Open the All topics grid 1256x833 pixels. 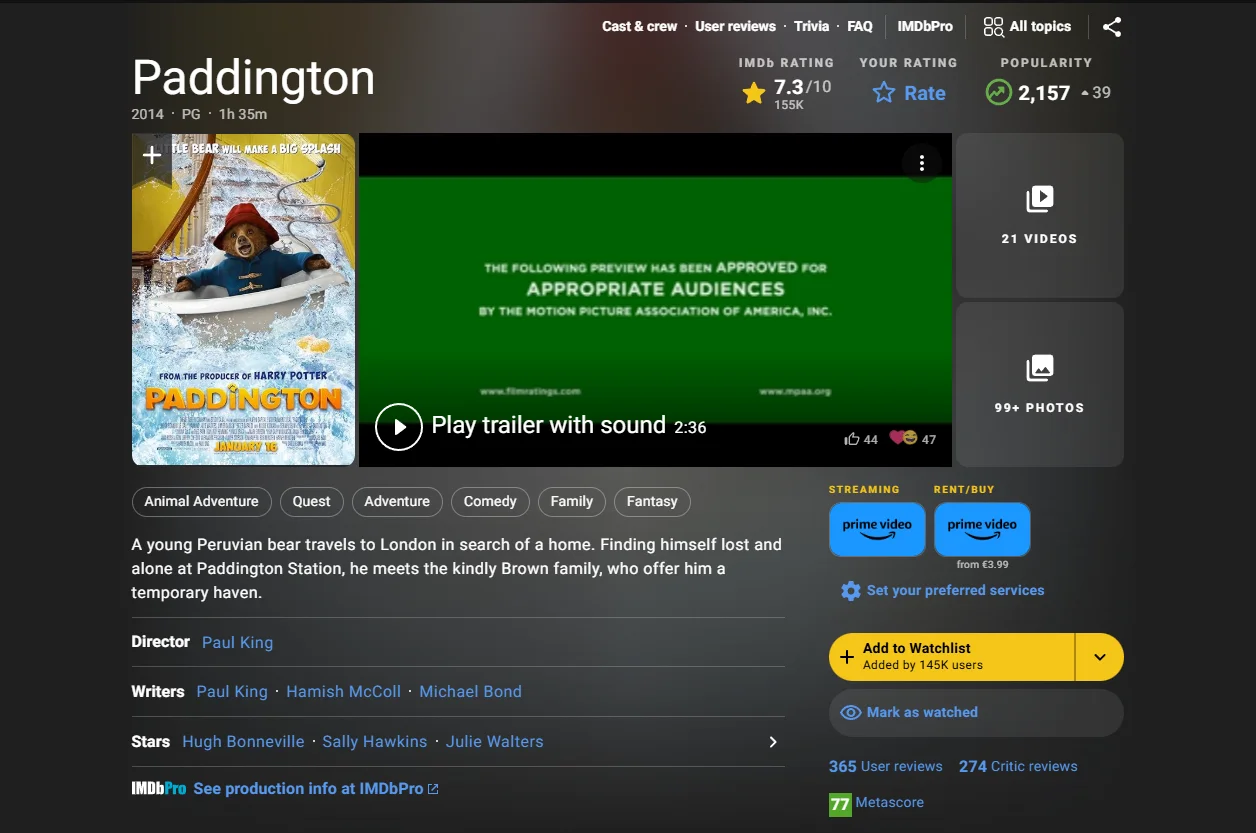point(1027,26)
